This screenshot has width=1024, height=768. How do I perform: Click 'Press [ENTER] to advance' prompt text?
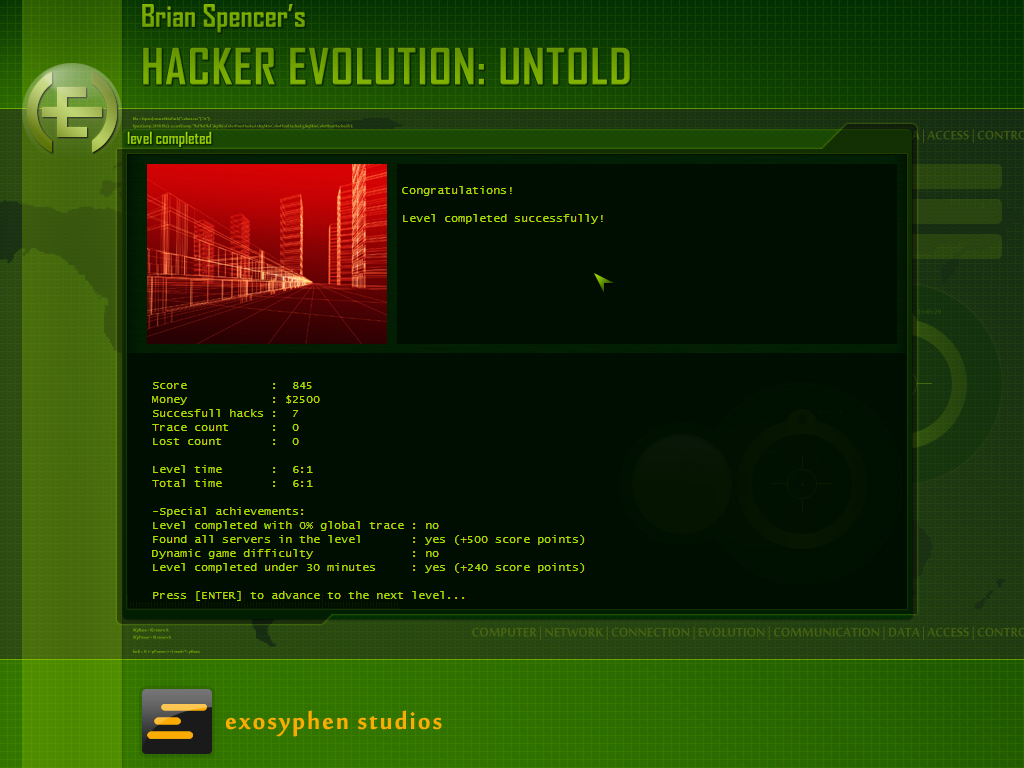click(308, 595)
